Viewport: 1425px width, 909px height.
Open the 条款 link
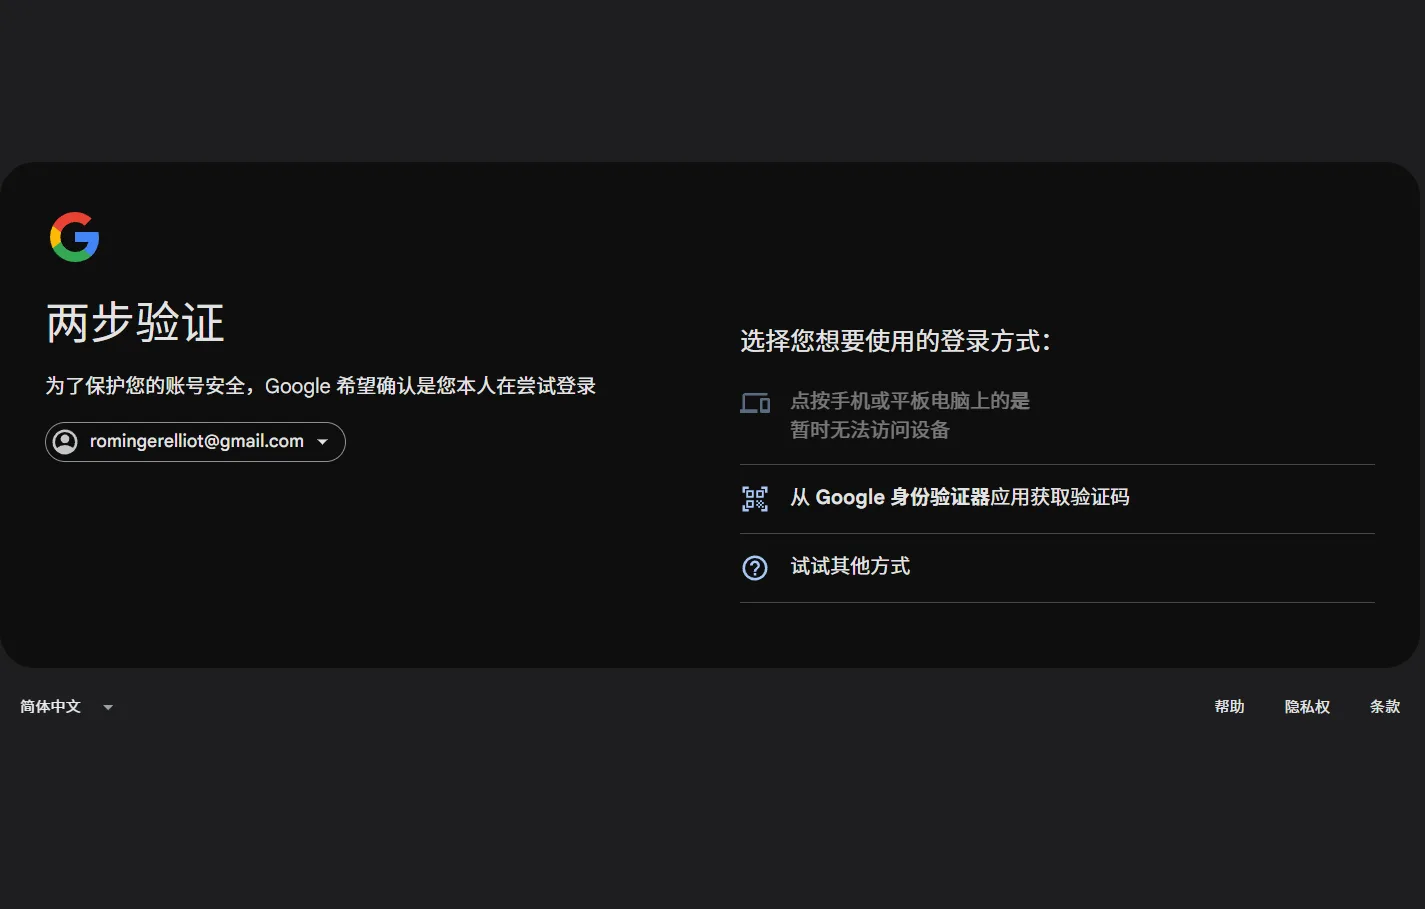pyautogui.click(x=1385, y=707)
